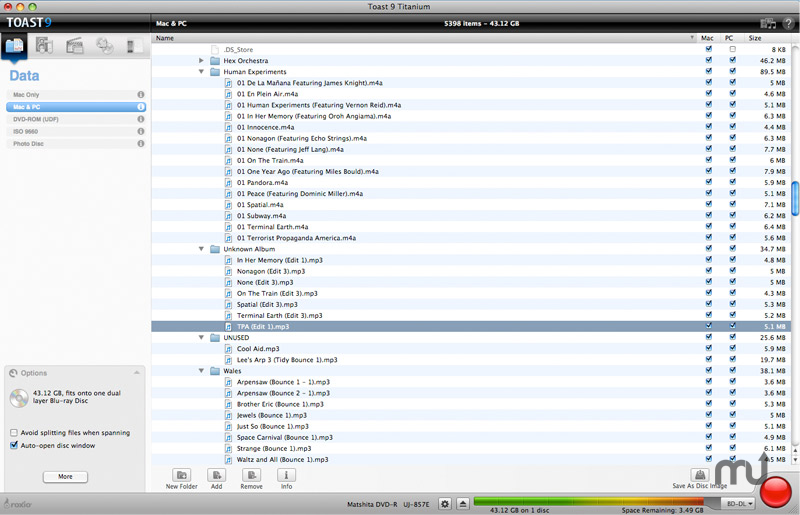Open recorder settings gear icon
Viewport: 800px width, 515px height.
(x=445, y=504)
